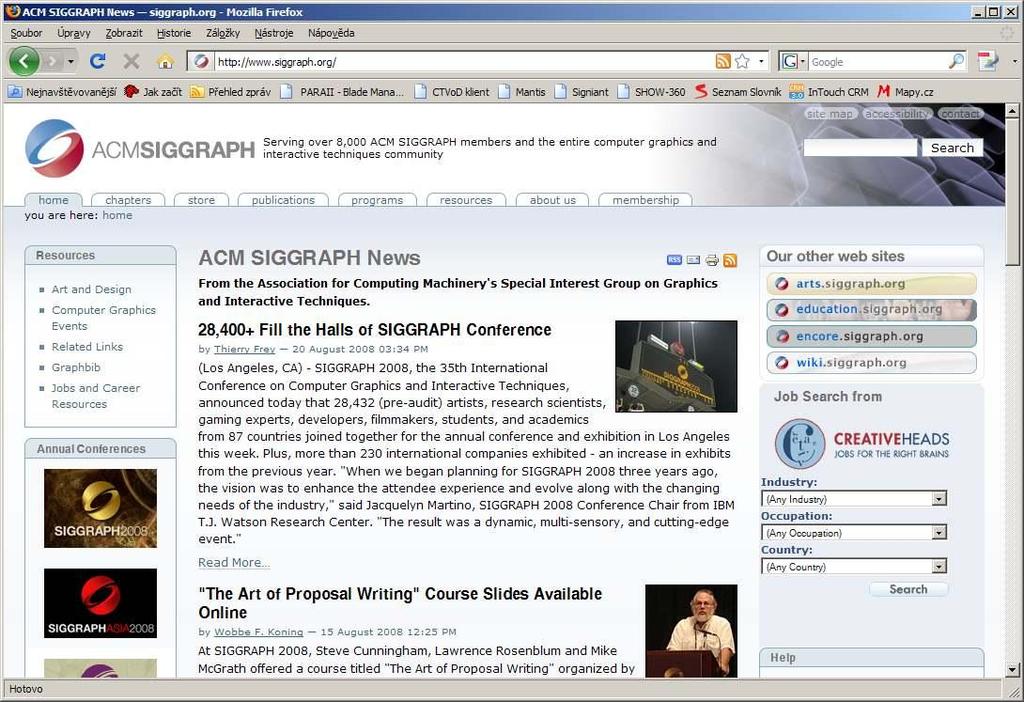Click the site search input field
Screen dimensions: 1024x702
point(860,148)
